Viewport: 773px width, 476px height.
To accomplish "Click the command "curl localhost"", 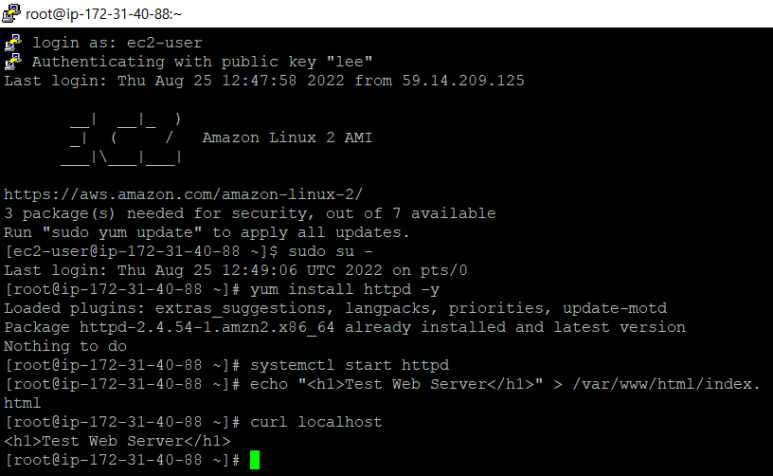I will [316, 422].
